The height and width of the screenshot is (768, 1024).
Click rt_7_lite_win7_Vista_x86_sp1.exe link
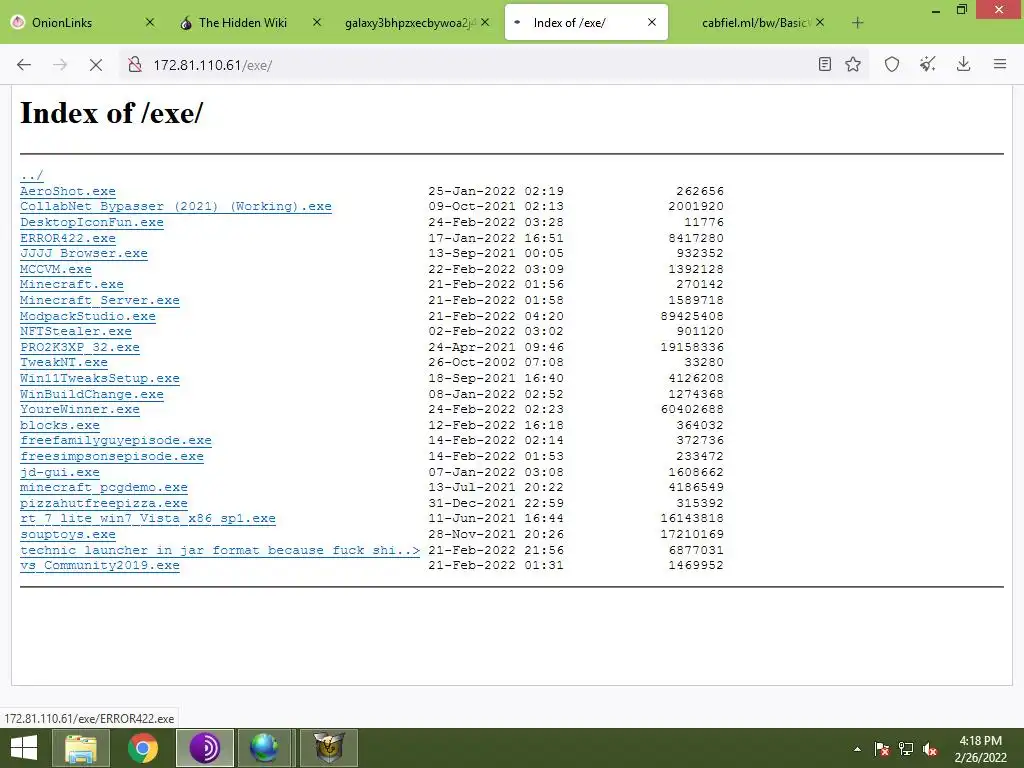148,519
